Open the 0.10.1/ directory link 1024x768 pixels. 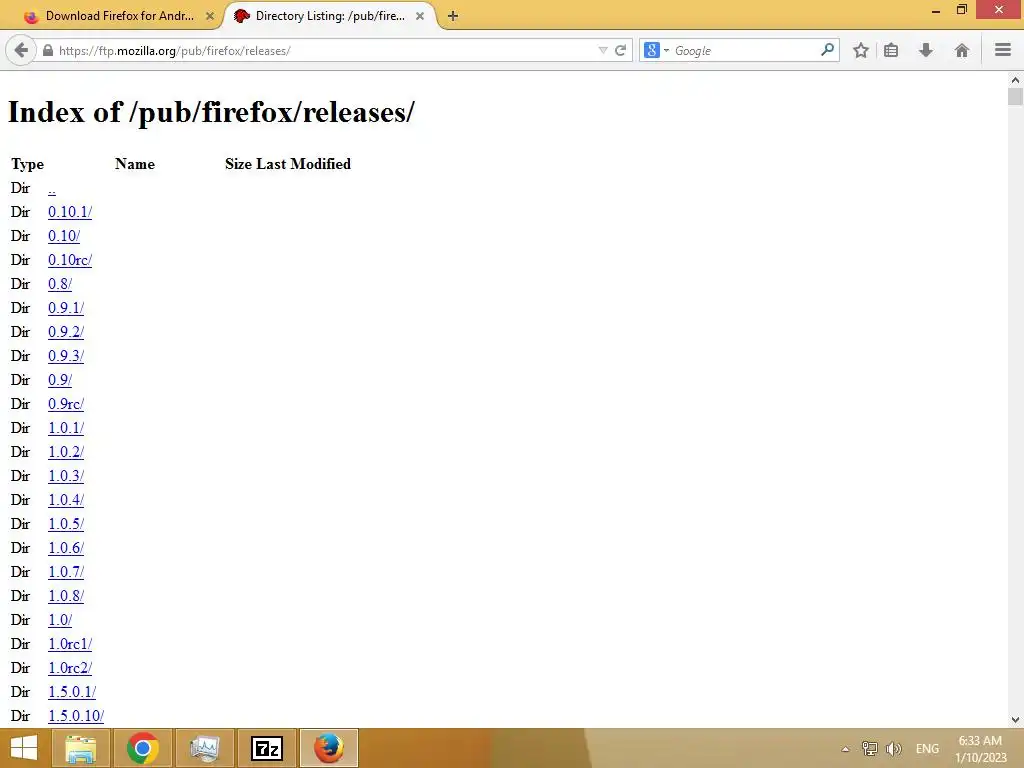(x=70, y=212)
